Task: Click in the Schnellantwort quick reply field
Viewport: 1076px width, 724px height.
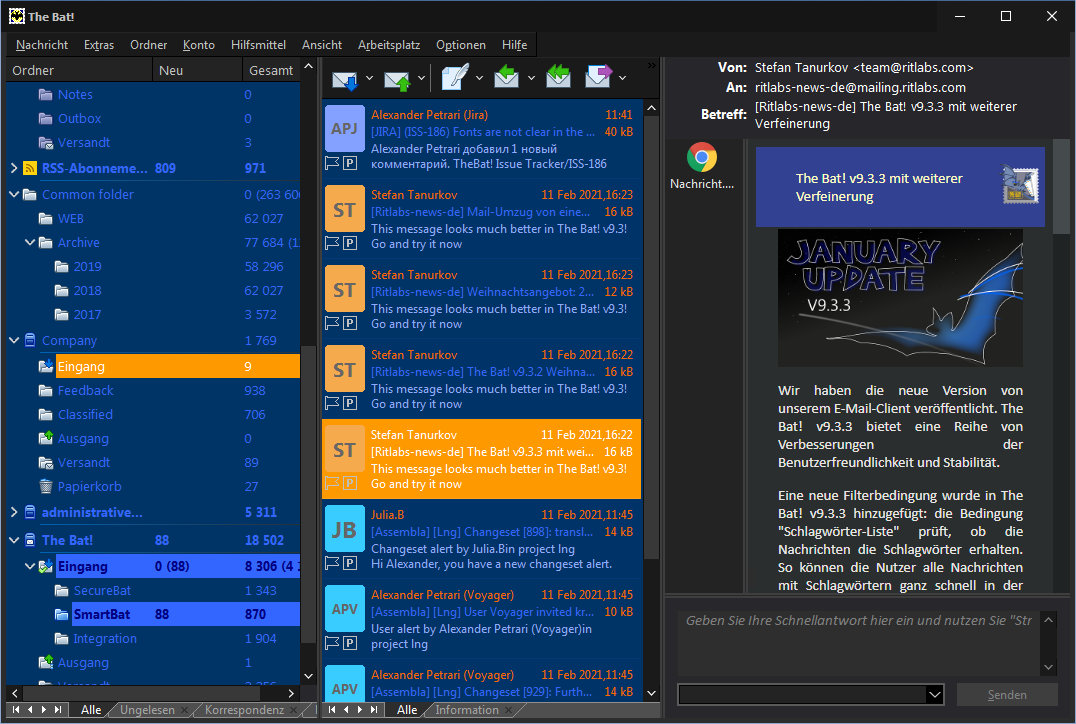Action: [x=859, y=642]
